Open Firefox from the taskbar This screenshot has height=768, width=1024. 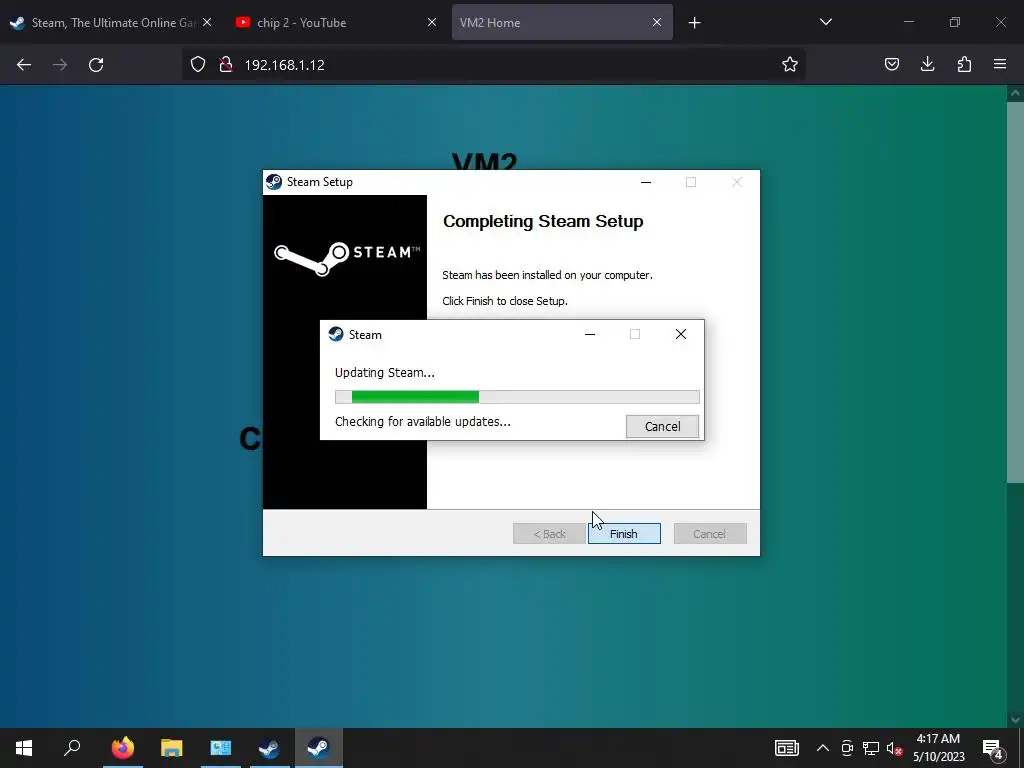[122, 748]
